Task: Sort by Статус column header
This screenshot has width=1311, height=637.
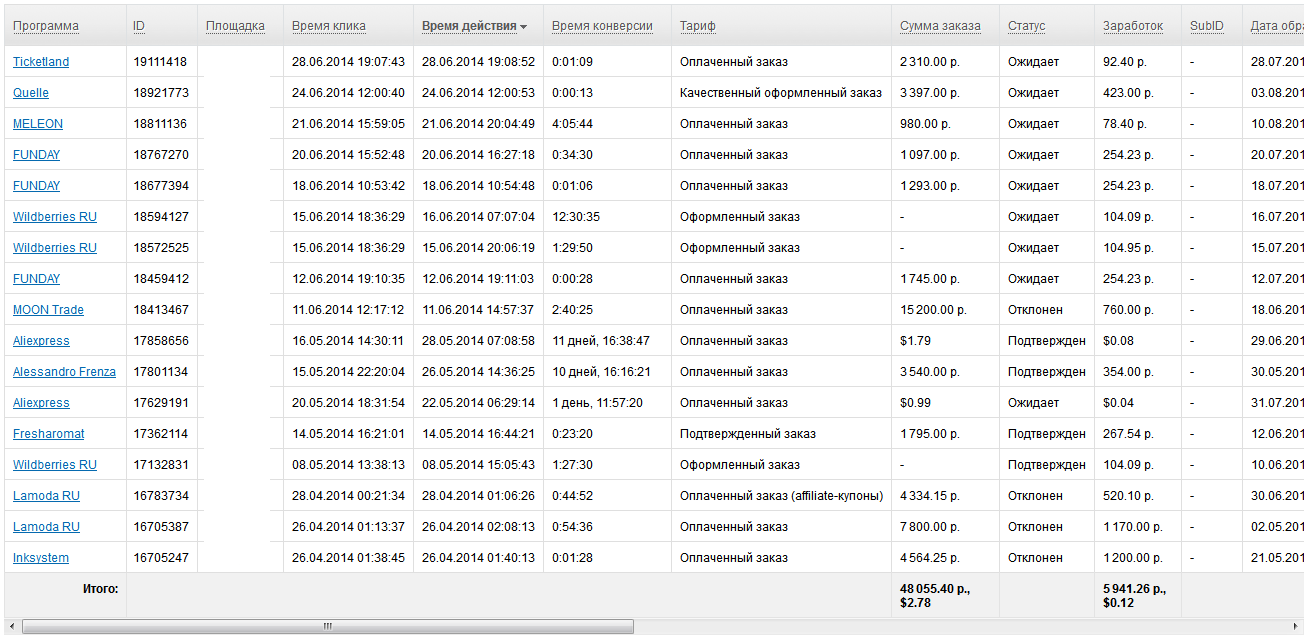Action: pos(1026,26)
